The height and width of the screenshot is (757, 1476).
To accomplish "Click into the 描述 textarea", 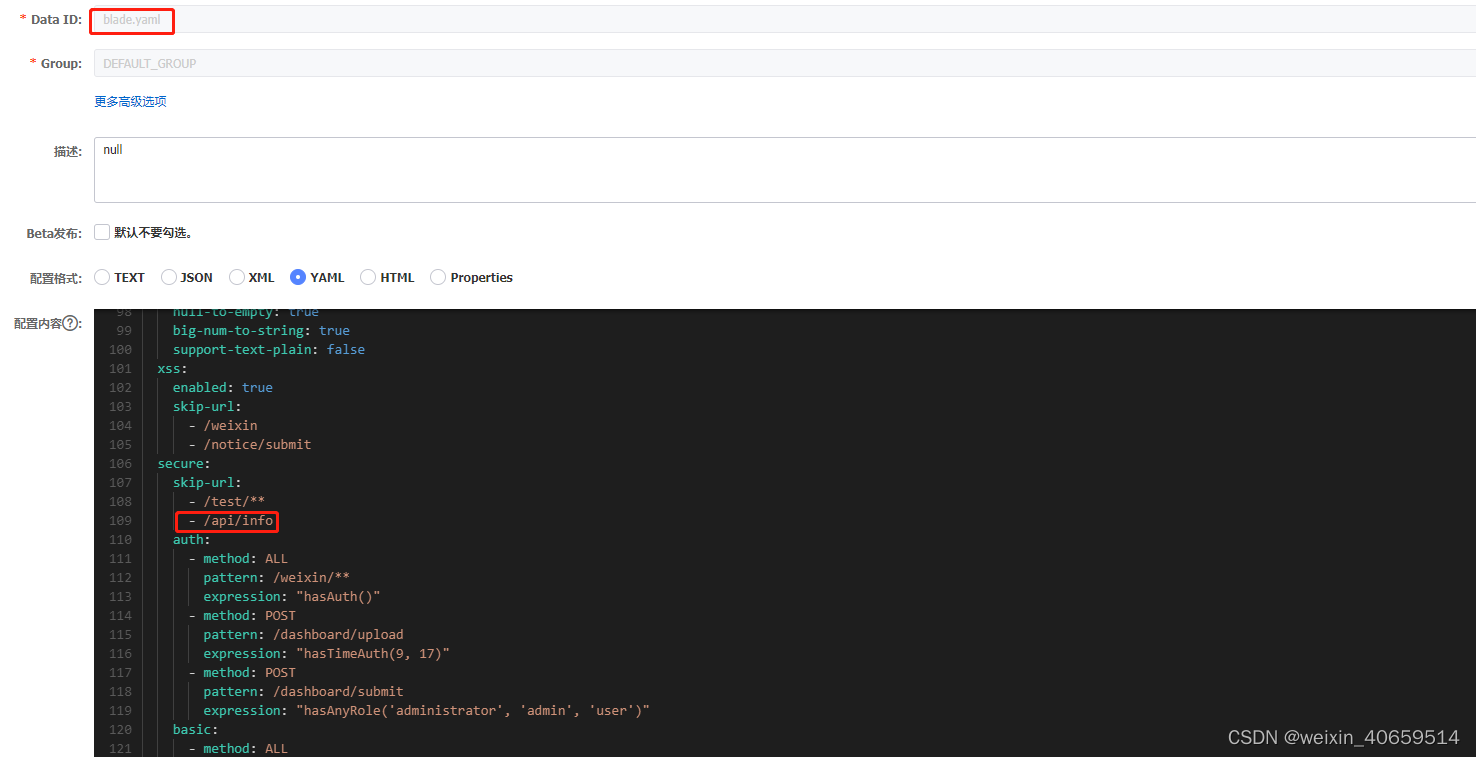I will (x=785, y=170).
